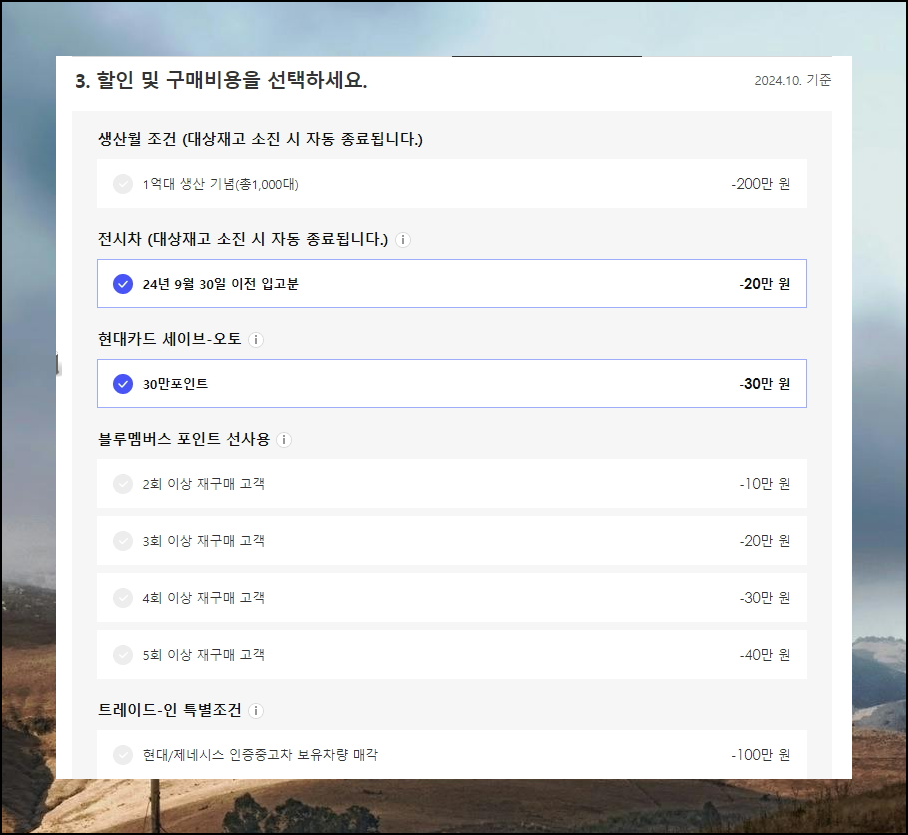The height and width of the screenshot is (835, 908).
Task: Click -100만 원 in 트레이드-인 row
Action: coord(760,755)
